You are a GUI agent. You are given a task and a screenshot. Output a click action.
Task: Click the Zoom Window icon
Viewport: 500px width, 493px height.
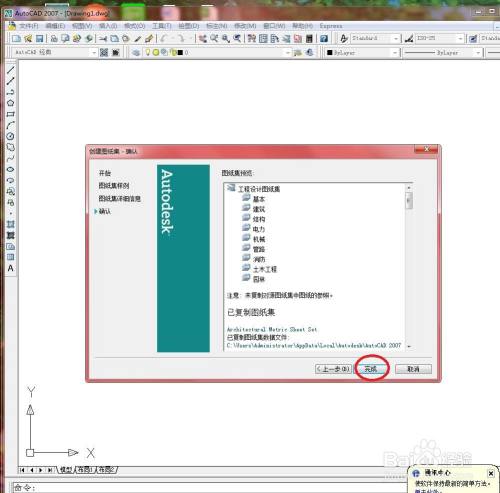click(226, 39)
